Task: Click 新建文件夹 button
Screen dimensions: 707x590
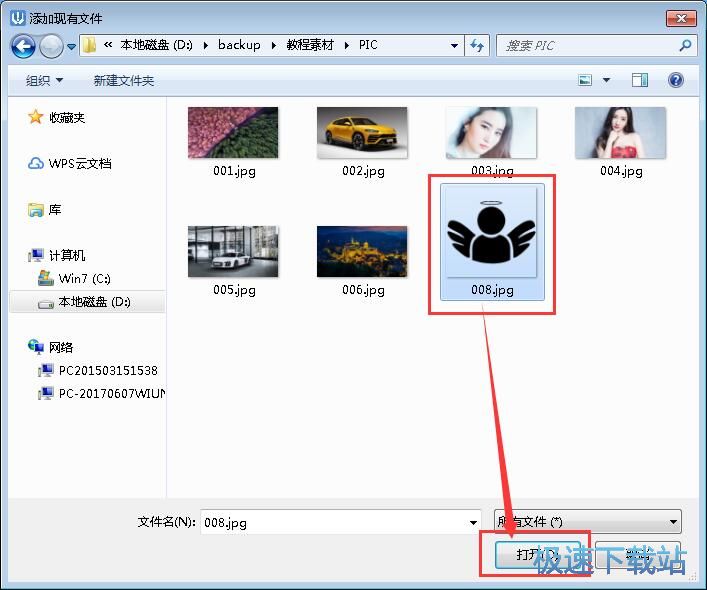Action: 123,80
